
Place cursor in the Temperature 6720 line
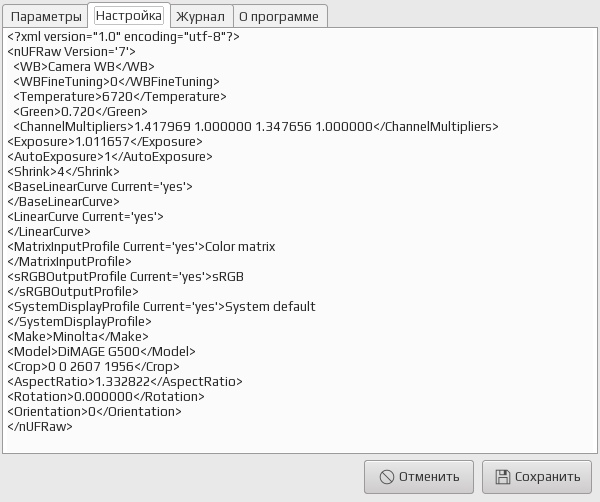tap(120, 96)
